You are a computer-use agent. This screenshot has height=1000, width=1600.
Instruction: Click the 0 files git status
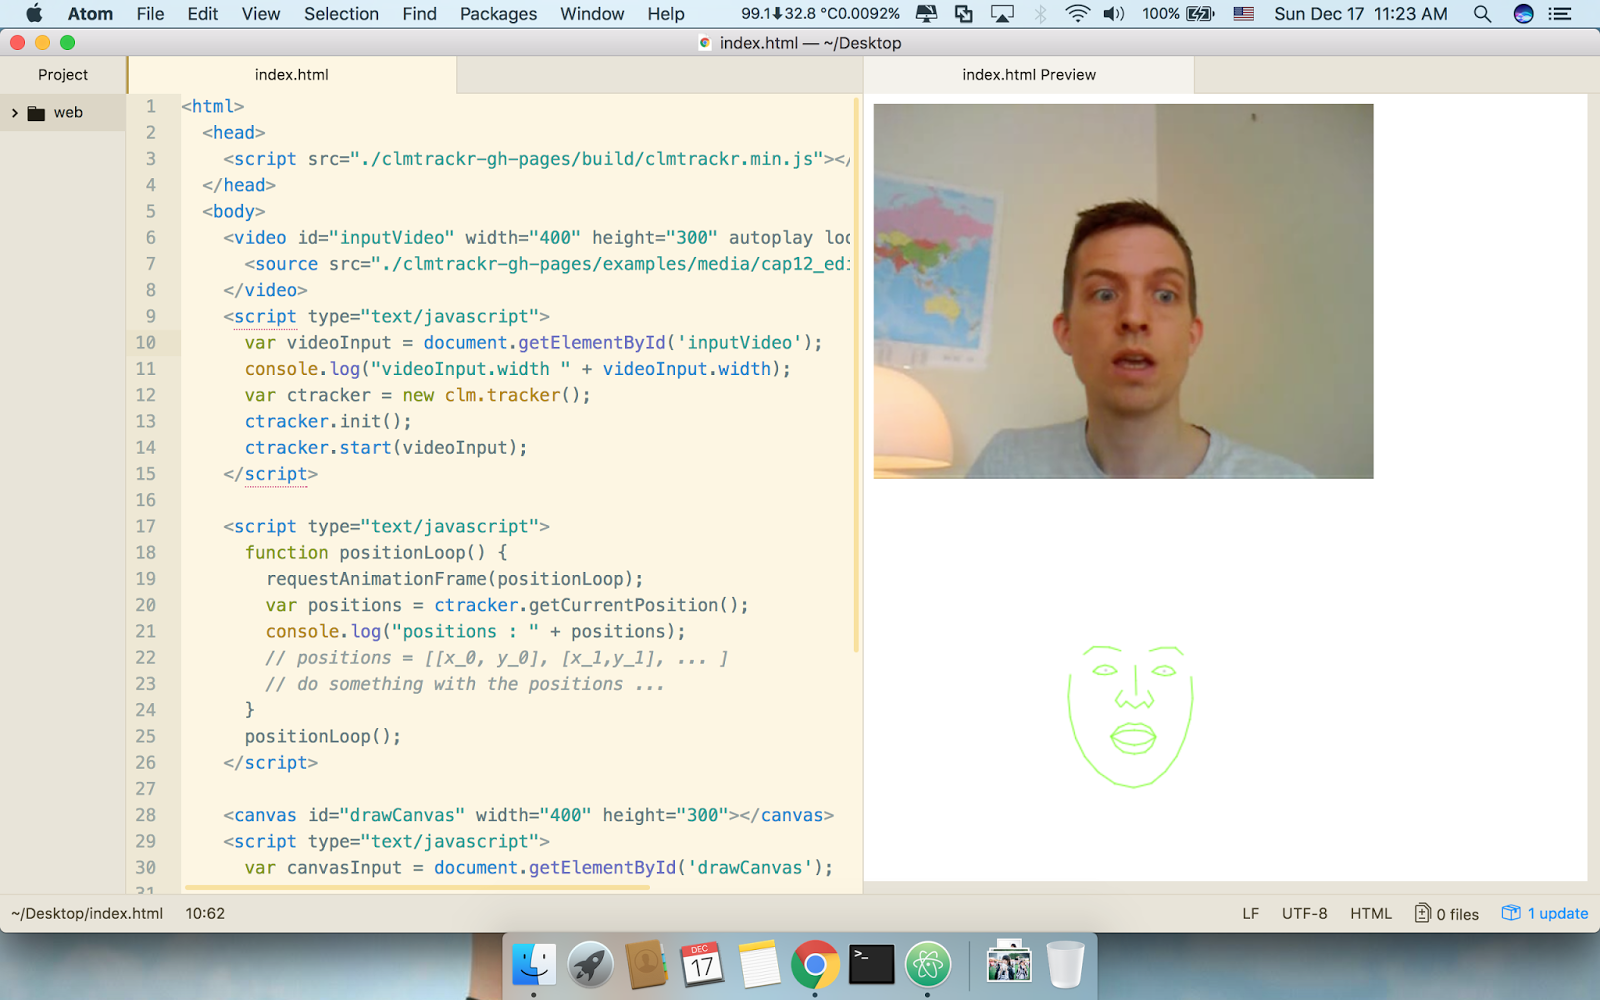tap(1447, 914)
